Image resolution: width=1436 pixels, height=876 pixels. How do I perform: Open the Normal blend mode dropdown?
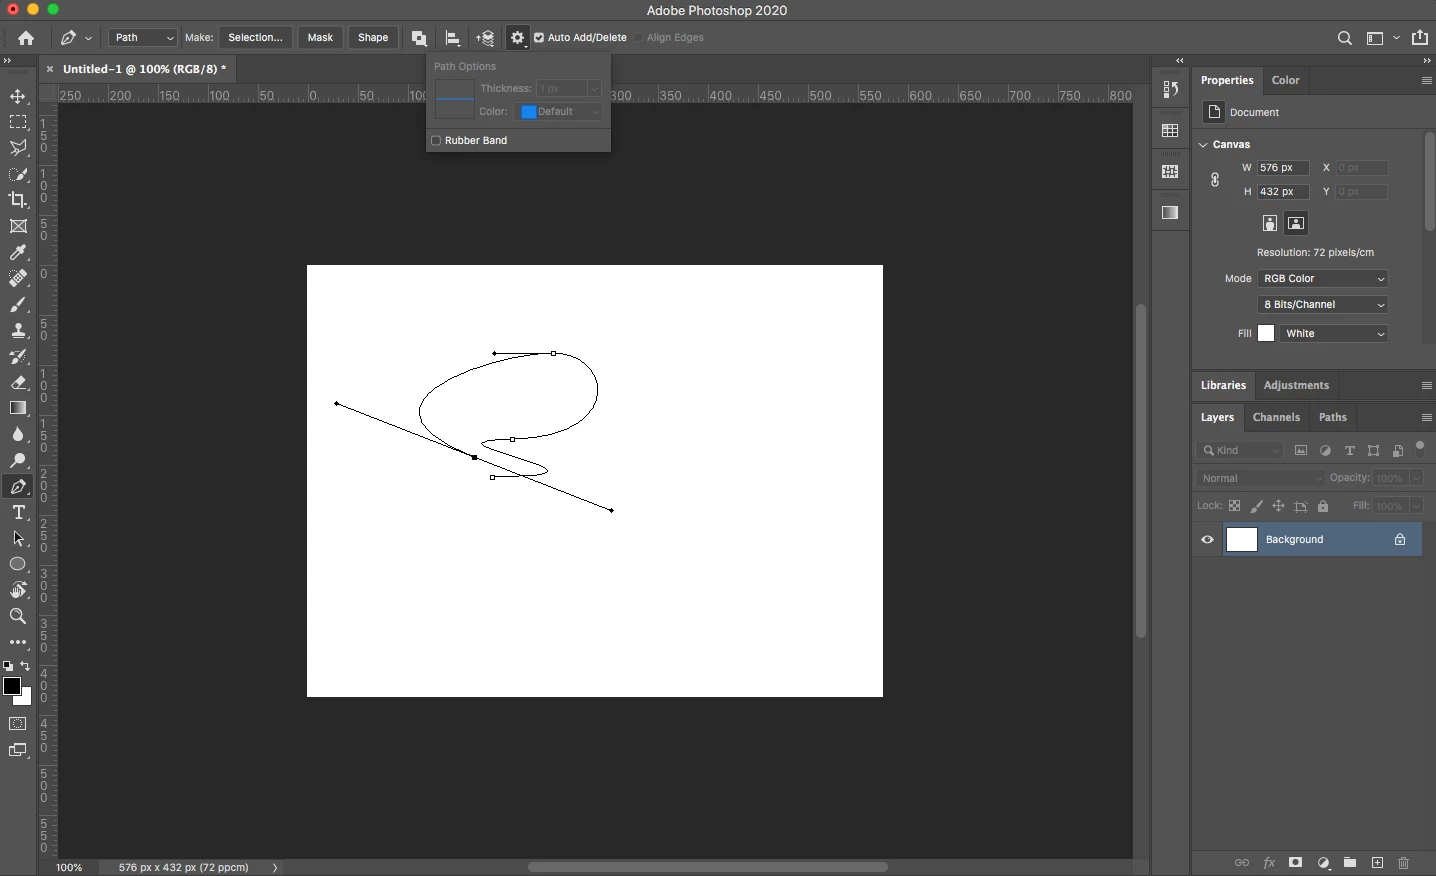(1261, 479)
